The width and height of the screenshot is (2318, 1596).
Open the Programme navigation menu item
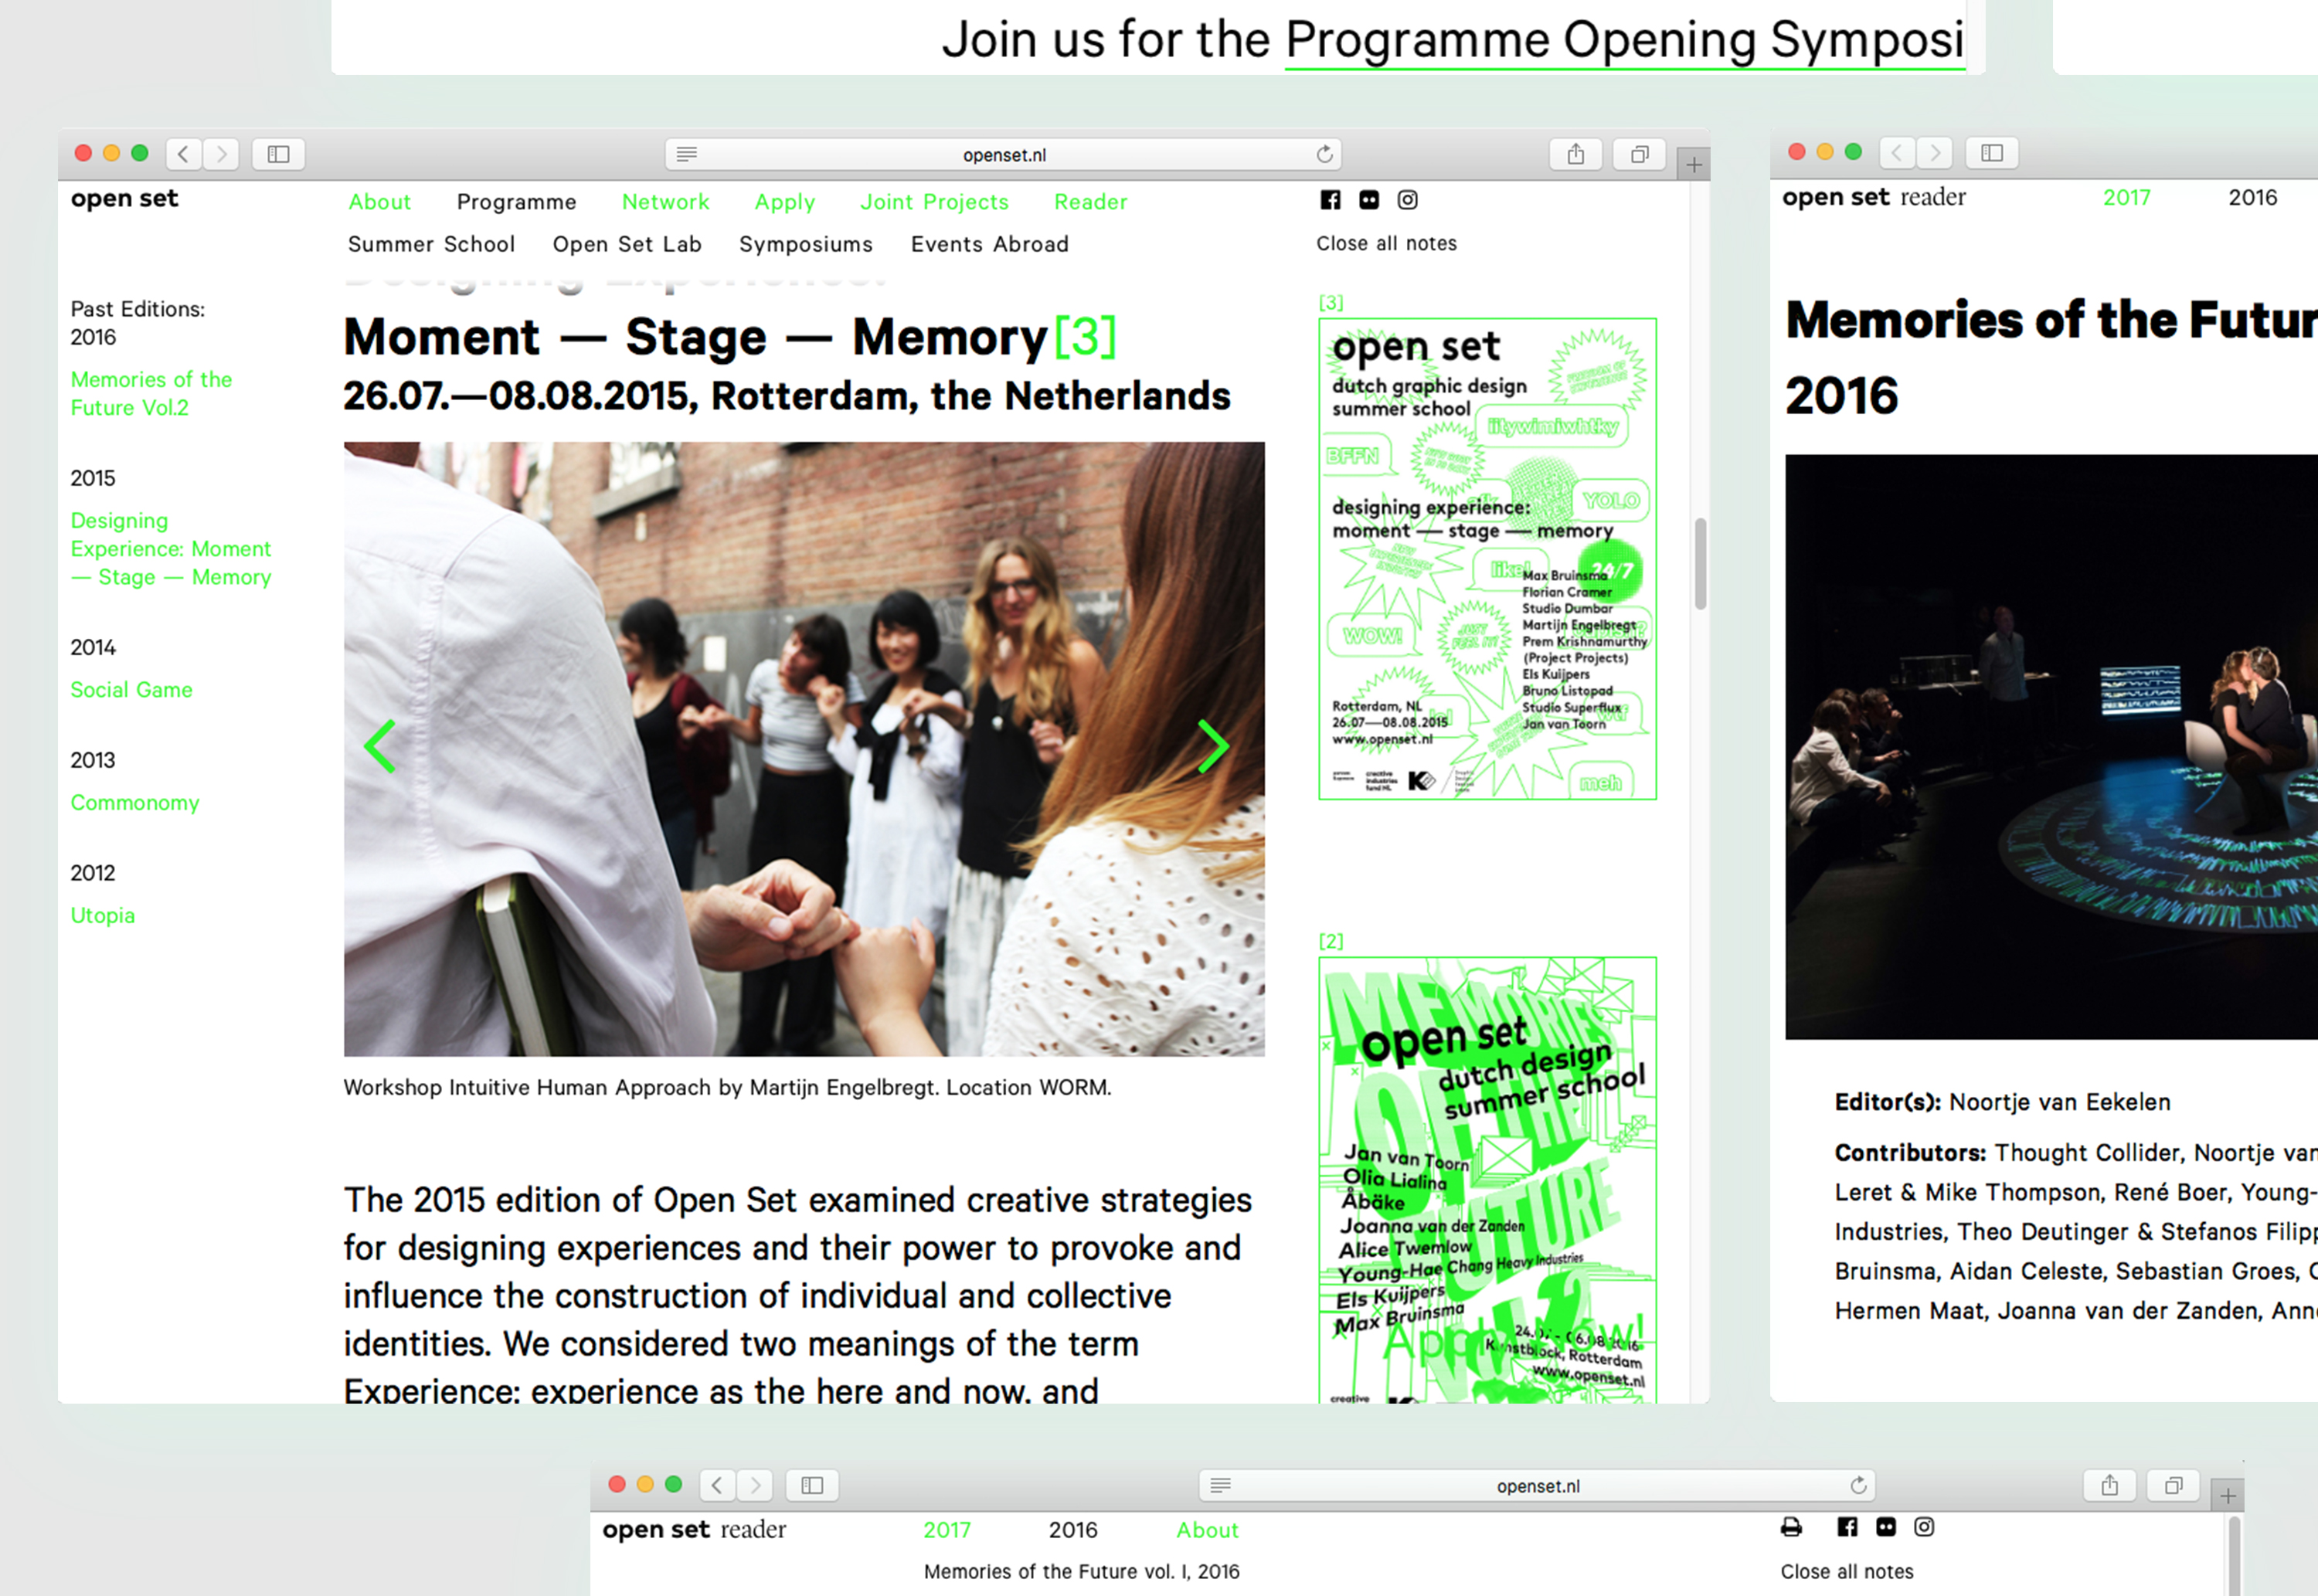click(516, 202)
